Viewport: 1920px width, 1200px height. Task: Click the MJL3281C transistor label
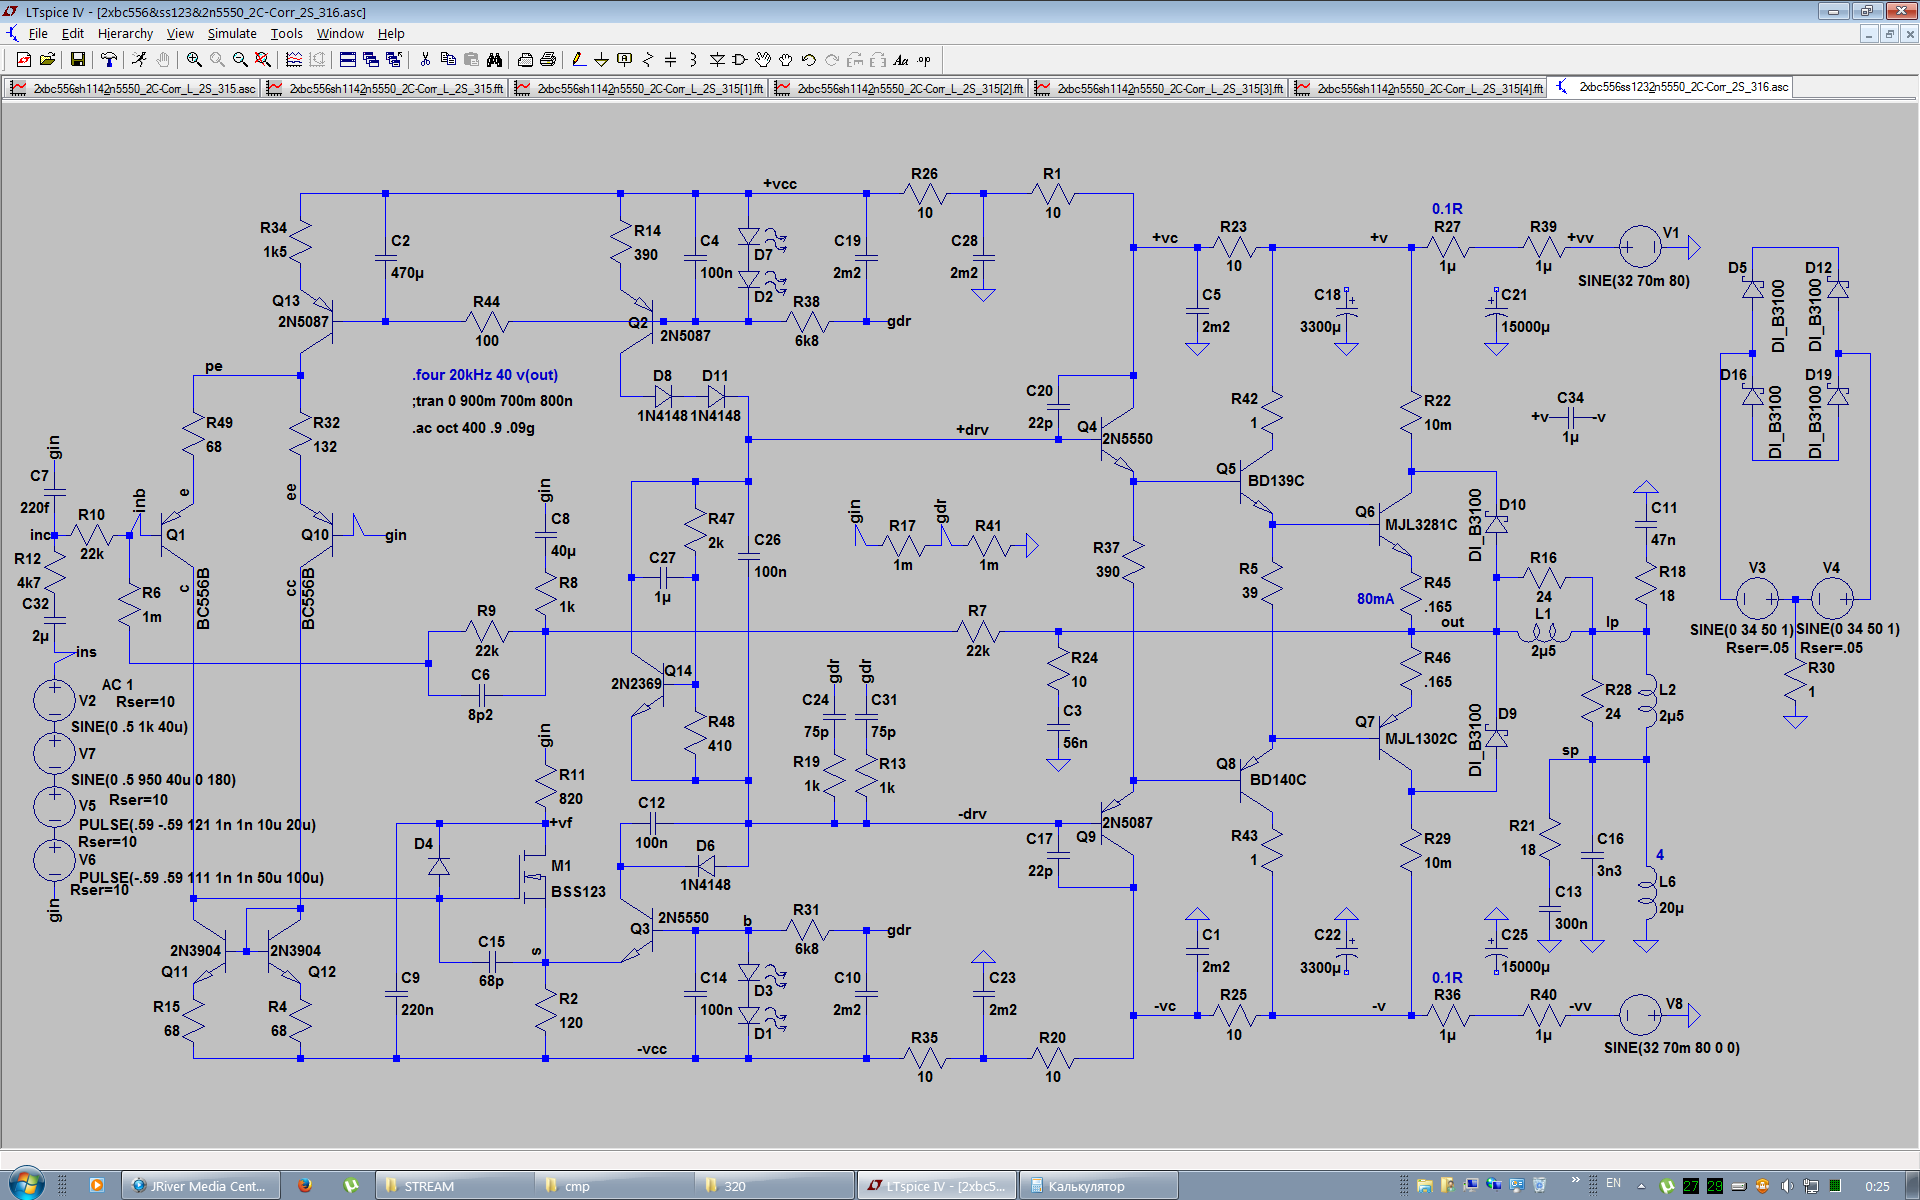coord(1421,525)
